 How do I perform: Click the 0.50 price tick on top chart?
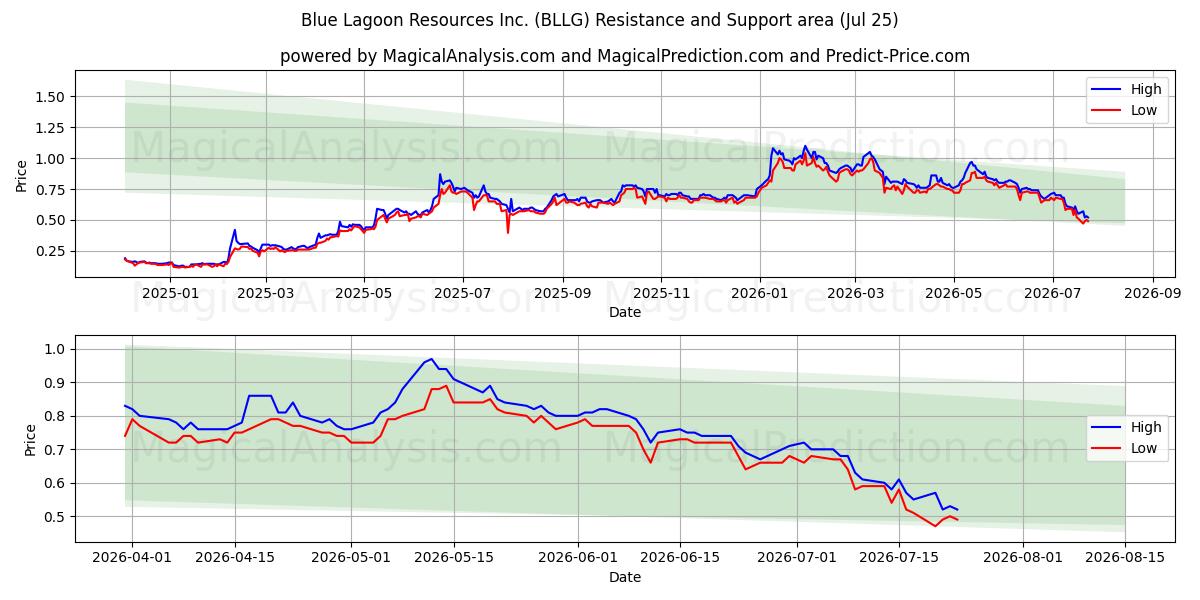tap(52, 220)
